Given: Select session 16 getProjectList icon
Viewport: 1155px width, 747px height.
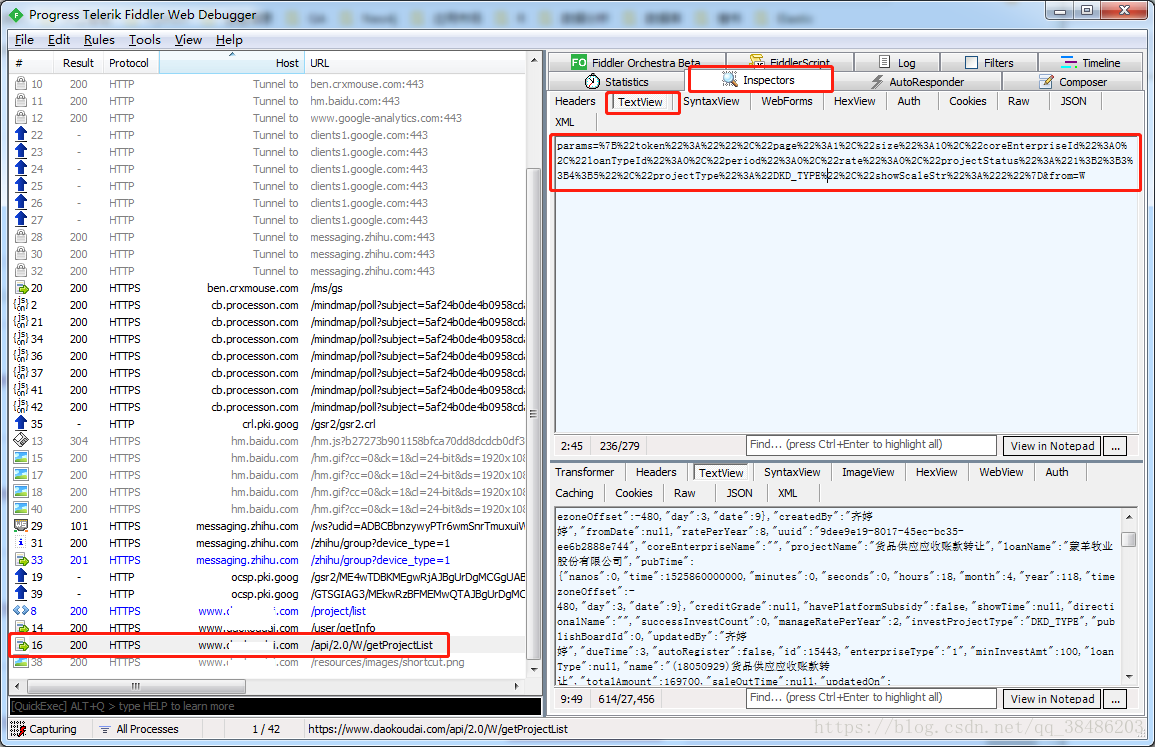Looking at the screenshot, I should [x=21, y=645].
